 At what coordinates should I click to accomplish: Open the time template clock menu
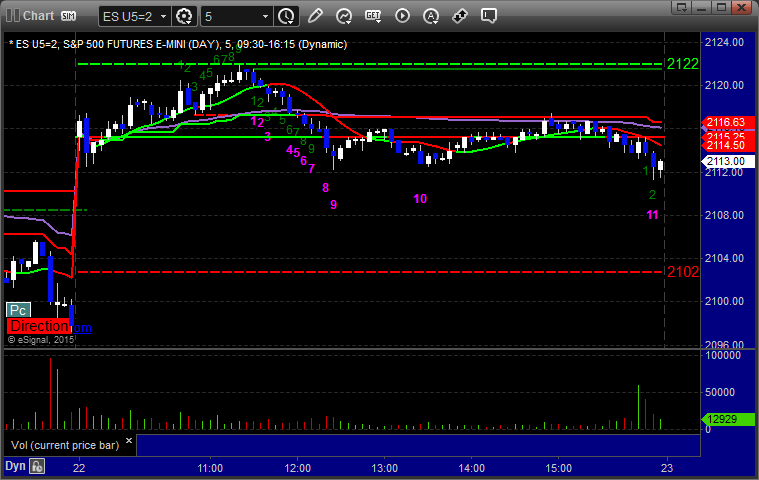286,16
